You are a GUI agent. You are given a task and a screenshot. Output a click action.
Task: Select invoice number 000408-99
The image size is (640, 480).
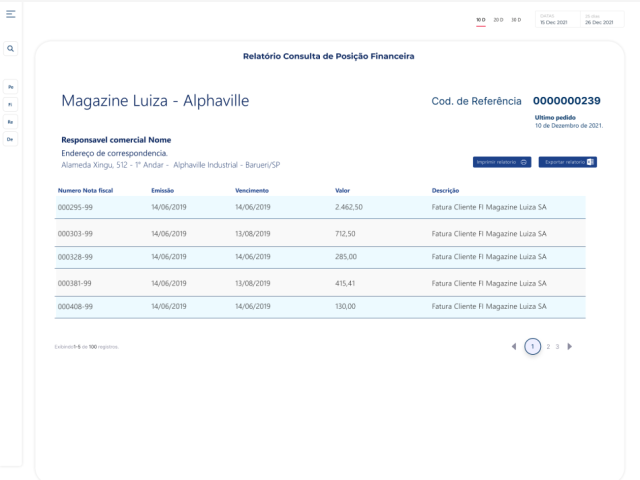coord(75,307)
